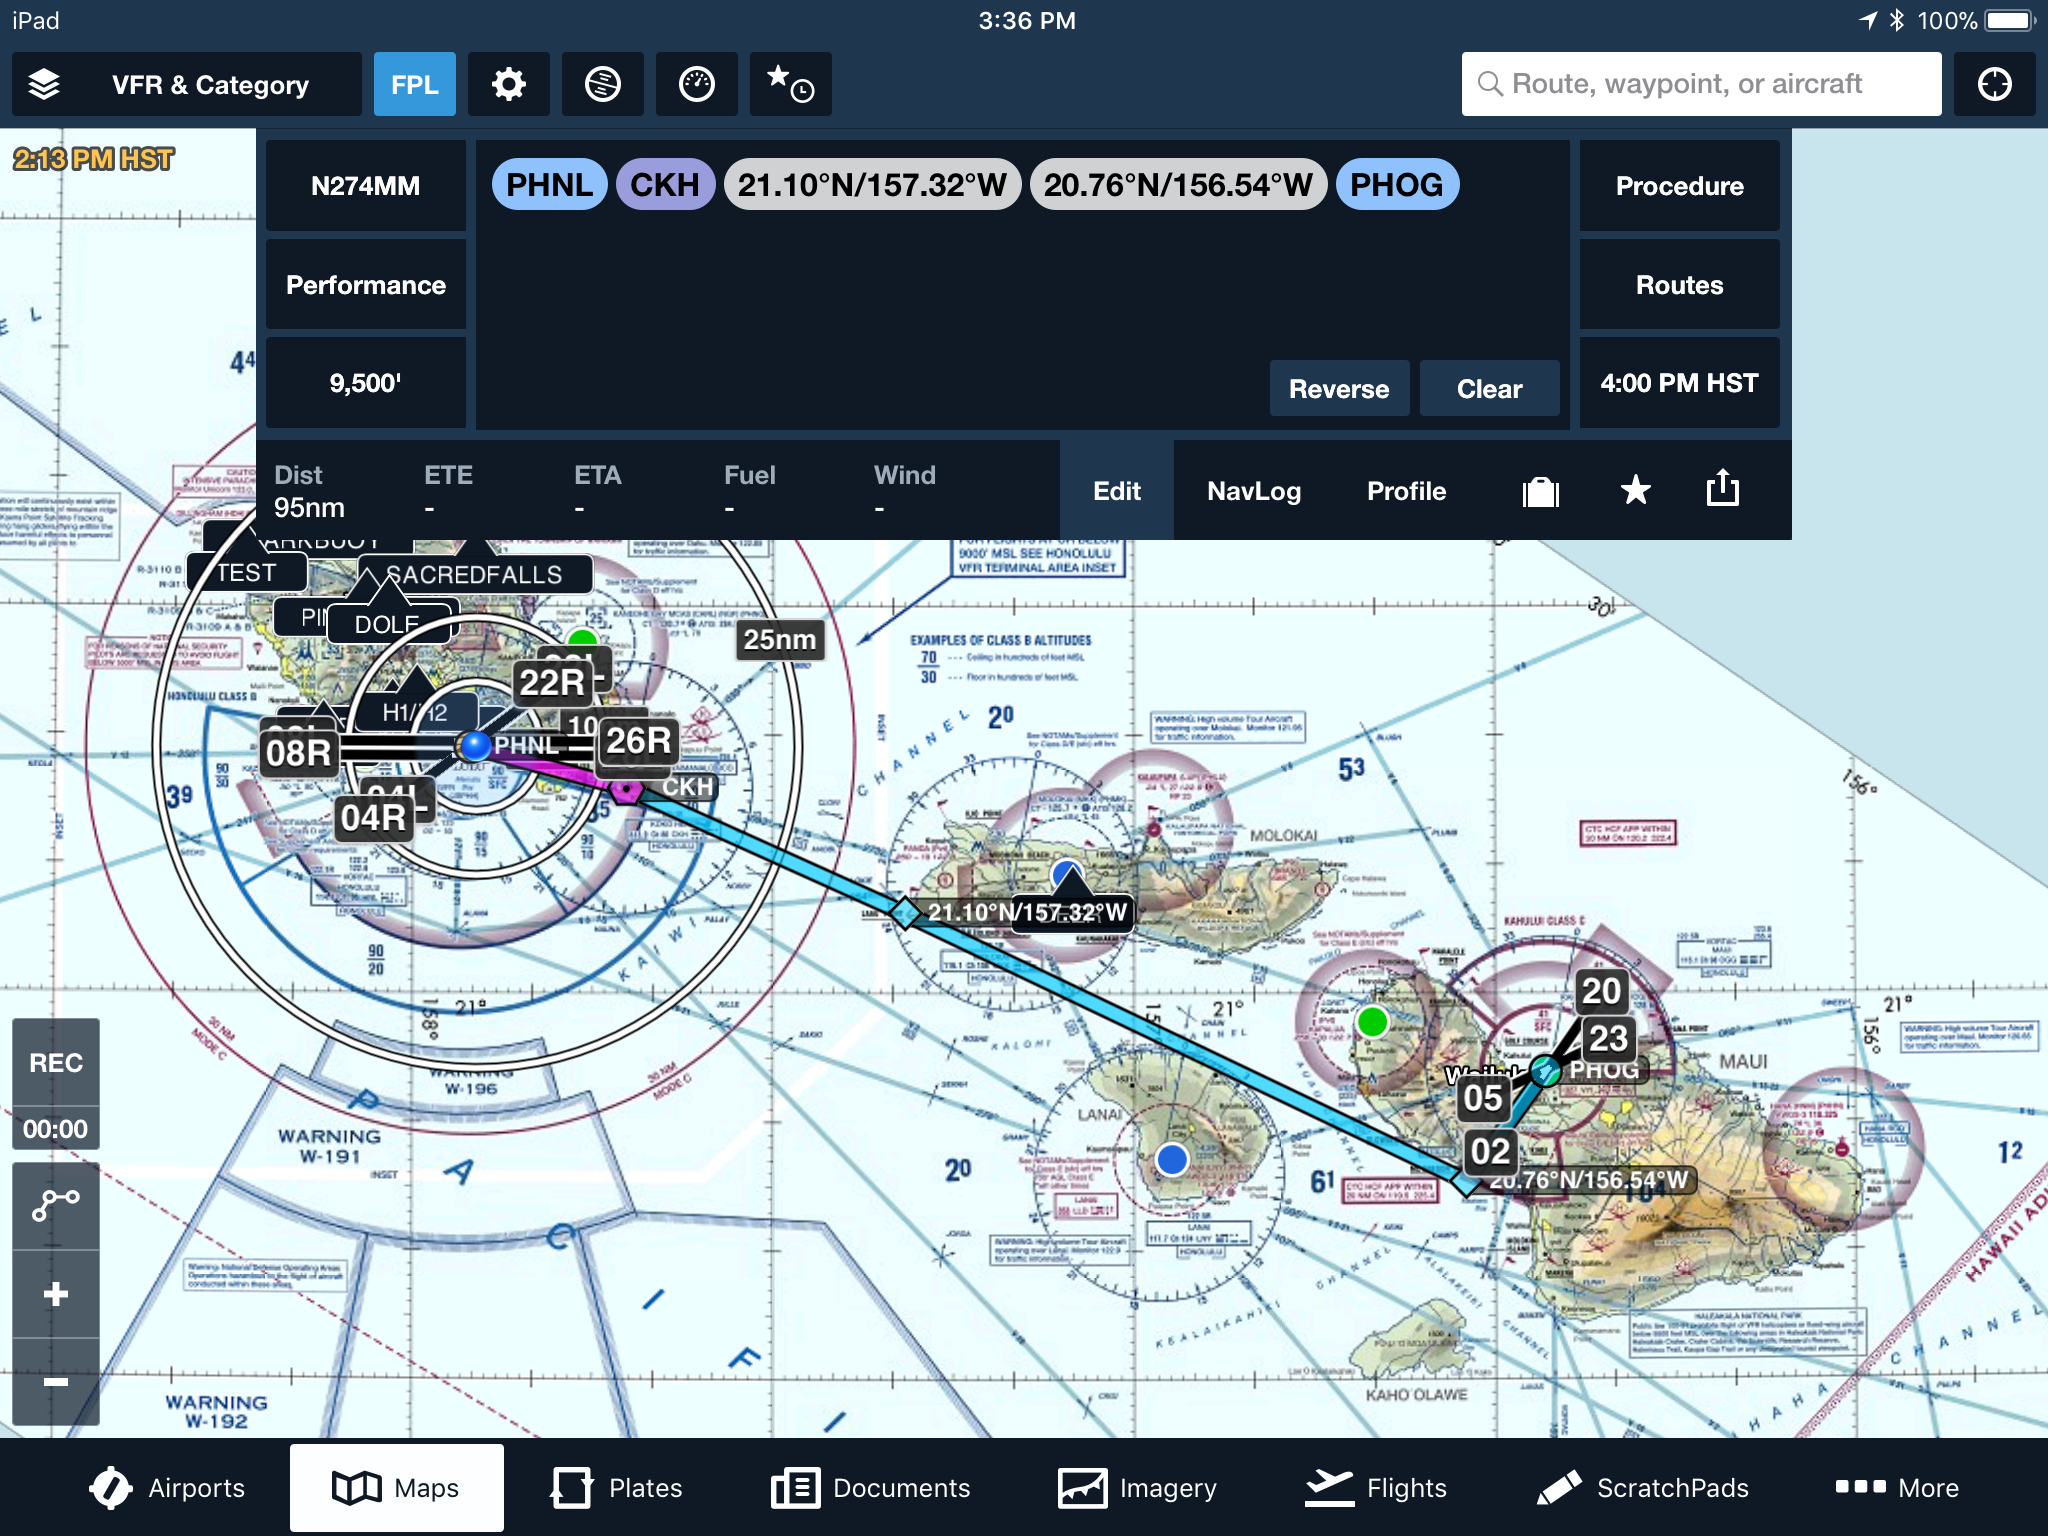
Task: Change the 9,500' altitude selector
Action: [x=365, y=383]
